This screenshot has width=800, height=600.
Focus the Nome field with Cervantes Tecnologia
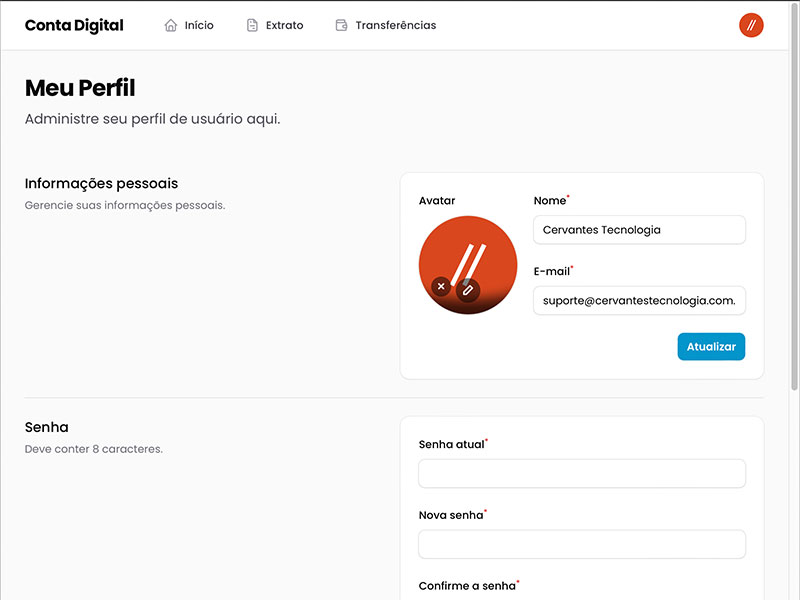639,229
